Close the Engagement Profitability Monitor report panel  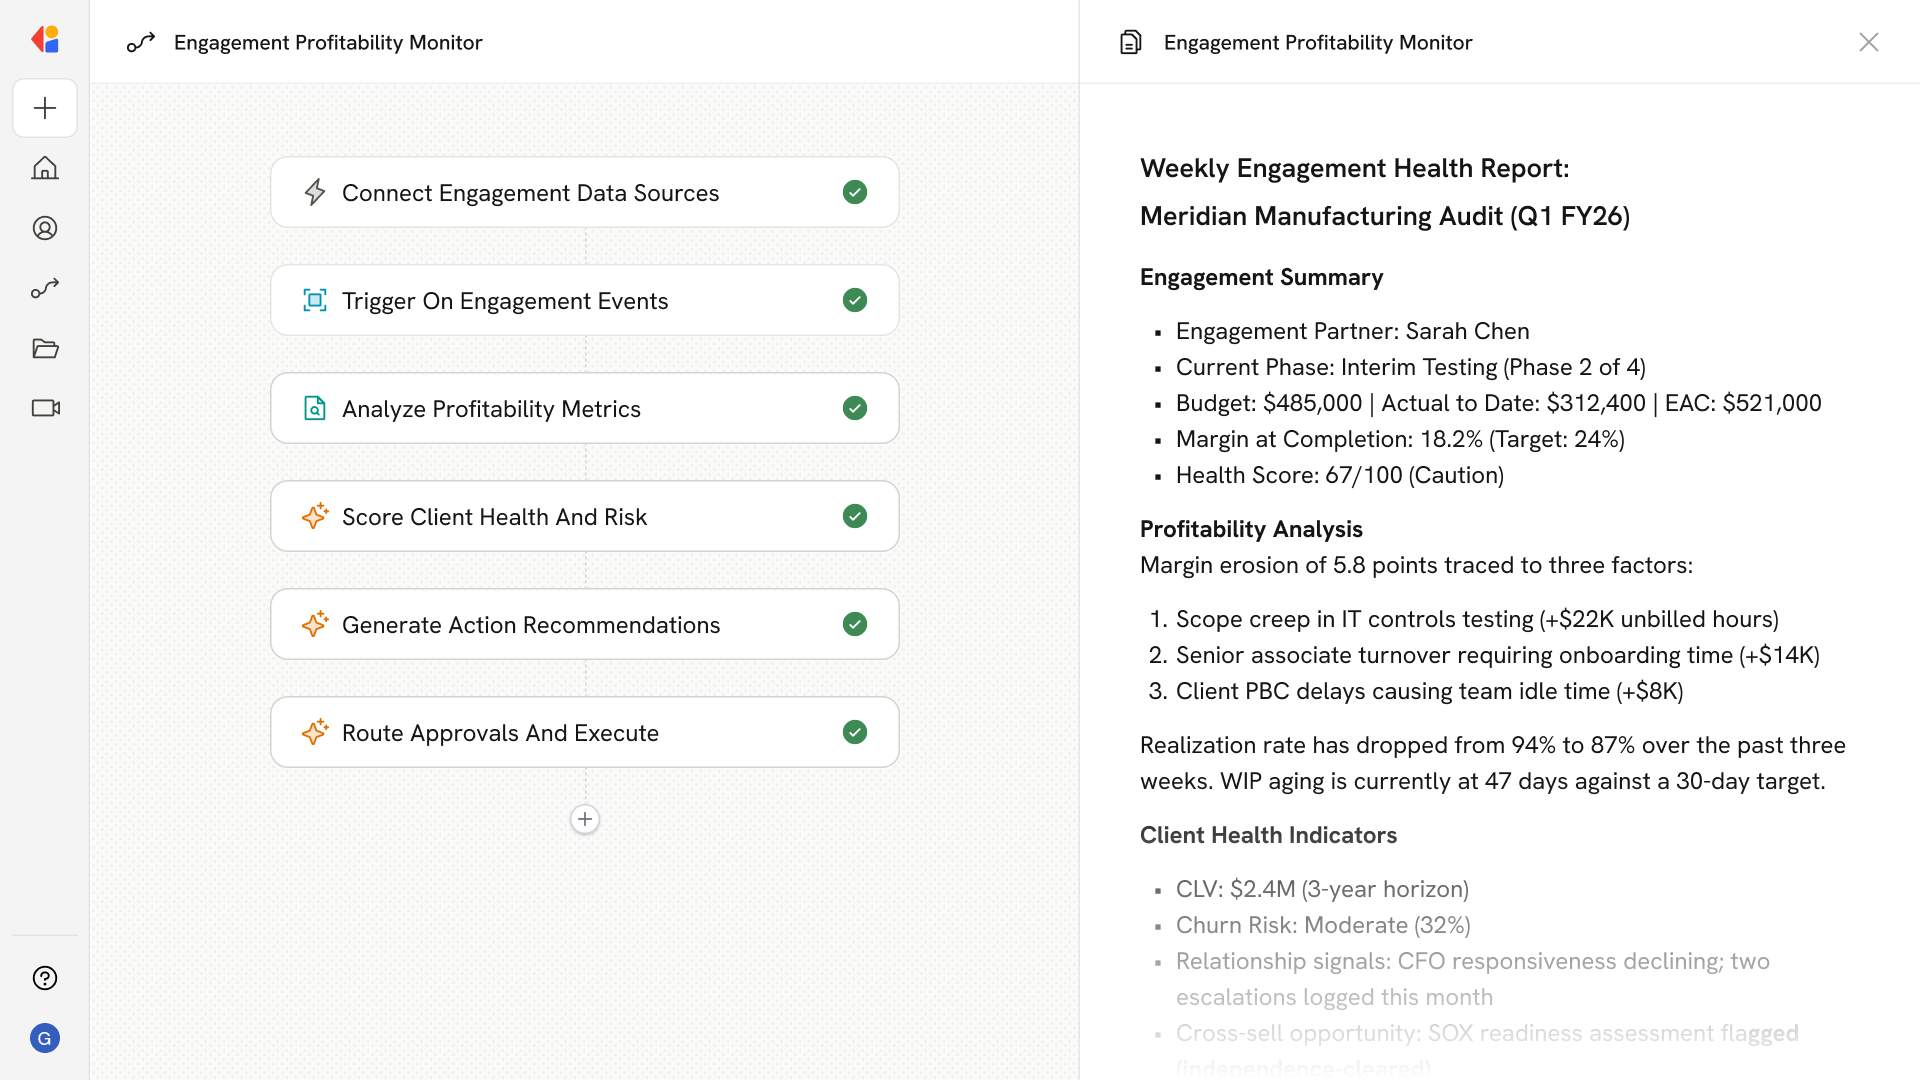[x=1869, y=42]
